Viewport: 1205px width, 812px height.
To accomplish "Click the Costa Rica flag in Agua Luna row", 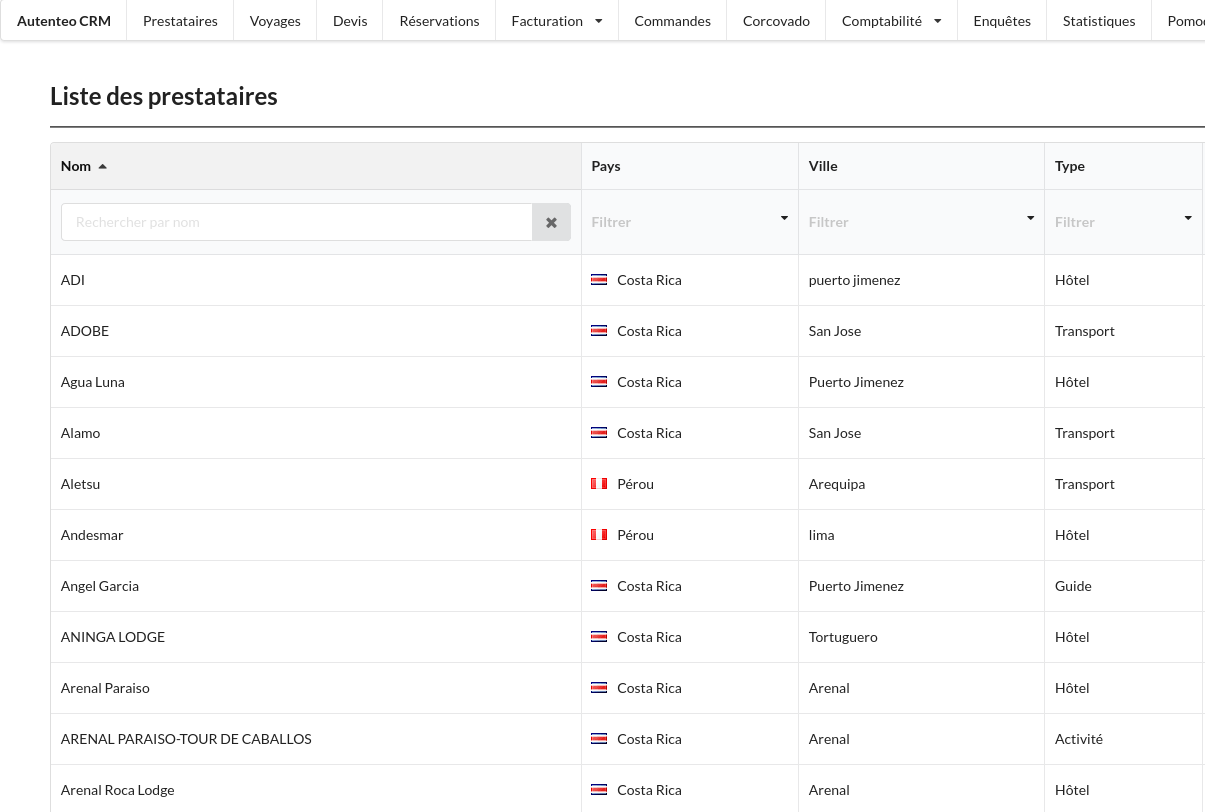I will coord(599,382).
